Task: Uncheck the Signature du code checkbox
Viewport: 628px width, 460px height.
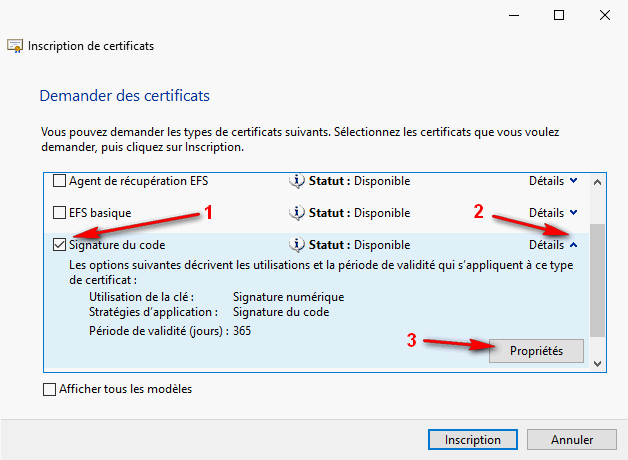Action: tap(59, 245)
